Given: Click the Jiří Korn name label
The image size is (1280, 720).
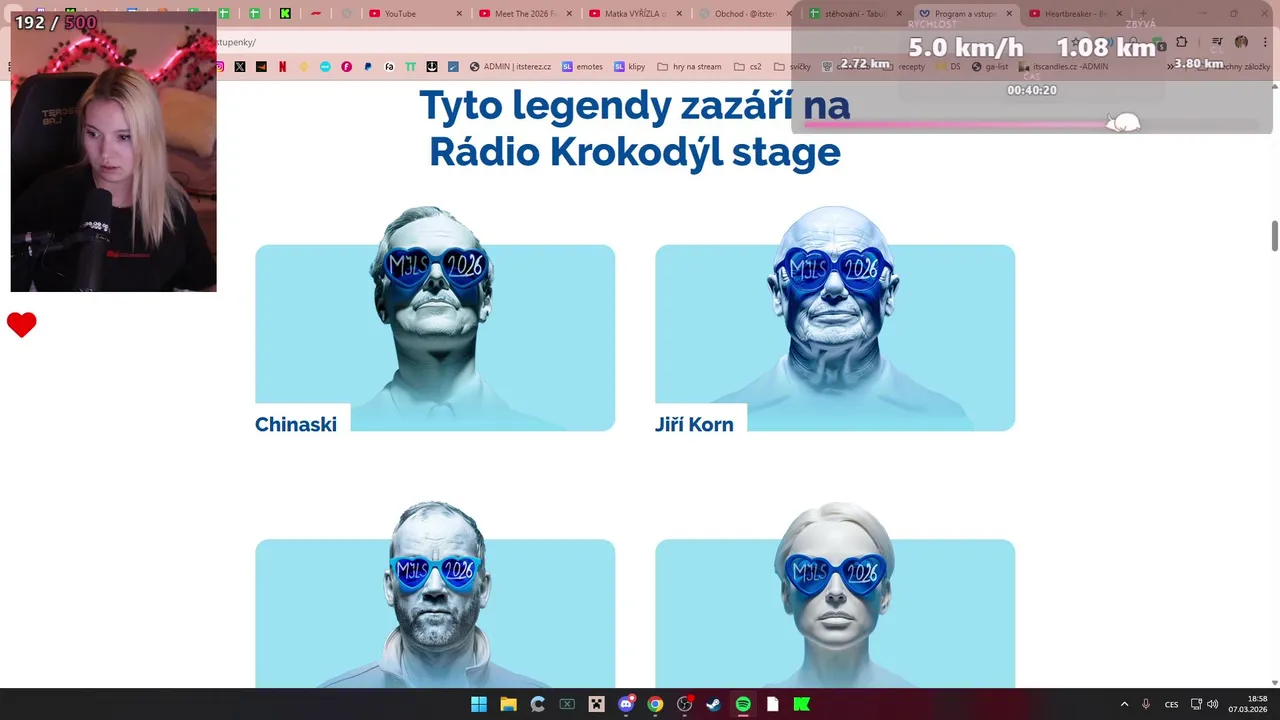Looking at the screenshot, I should coord(694,424).
